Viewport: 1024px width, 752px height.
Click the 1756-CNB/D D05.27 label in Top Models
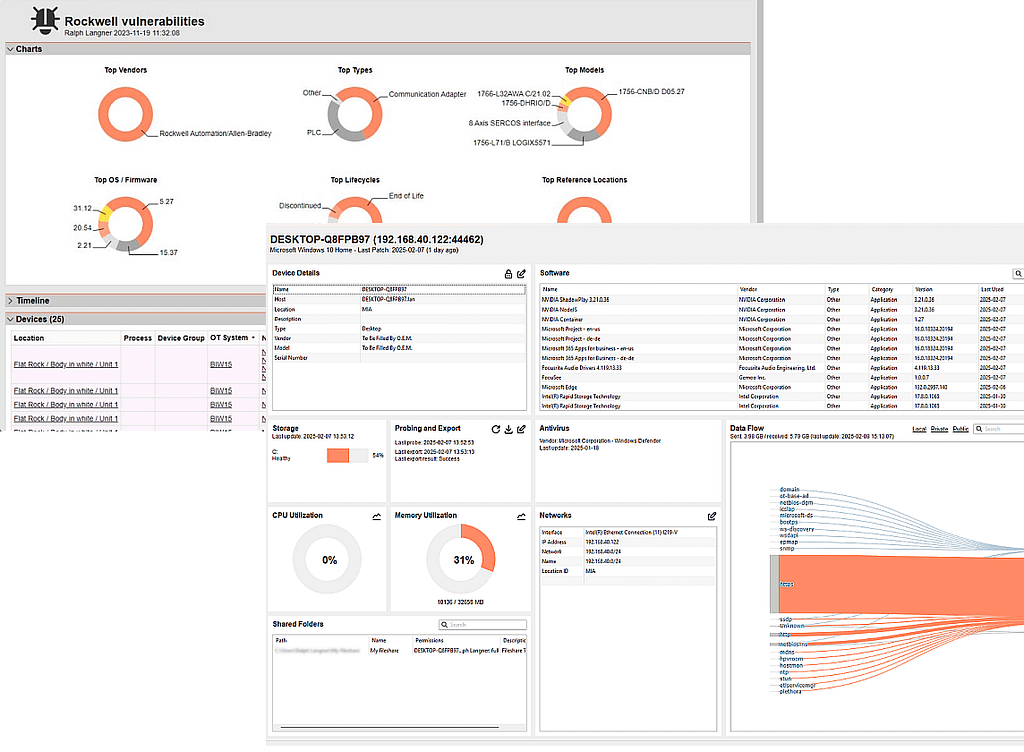[x=652, y=92]
